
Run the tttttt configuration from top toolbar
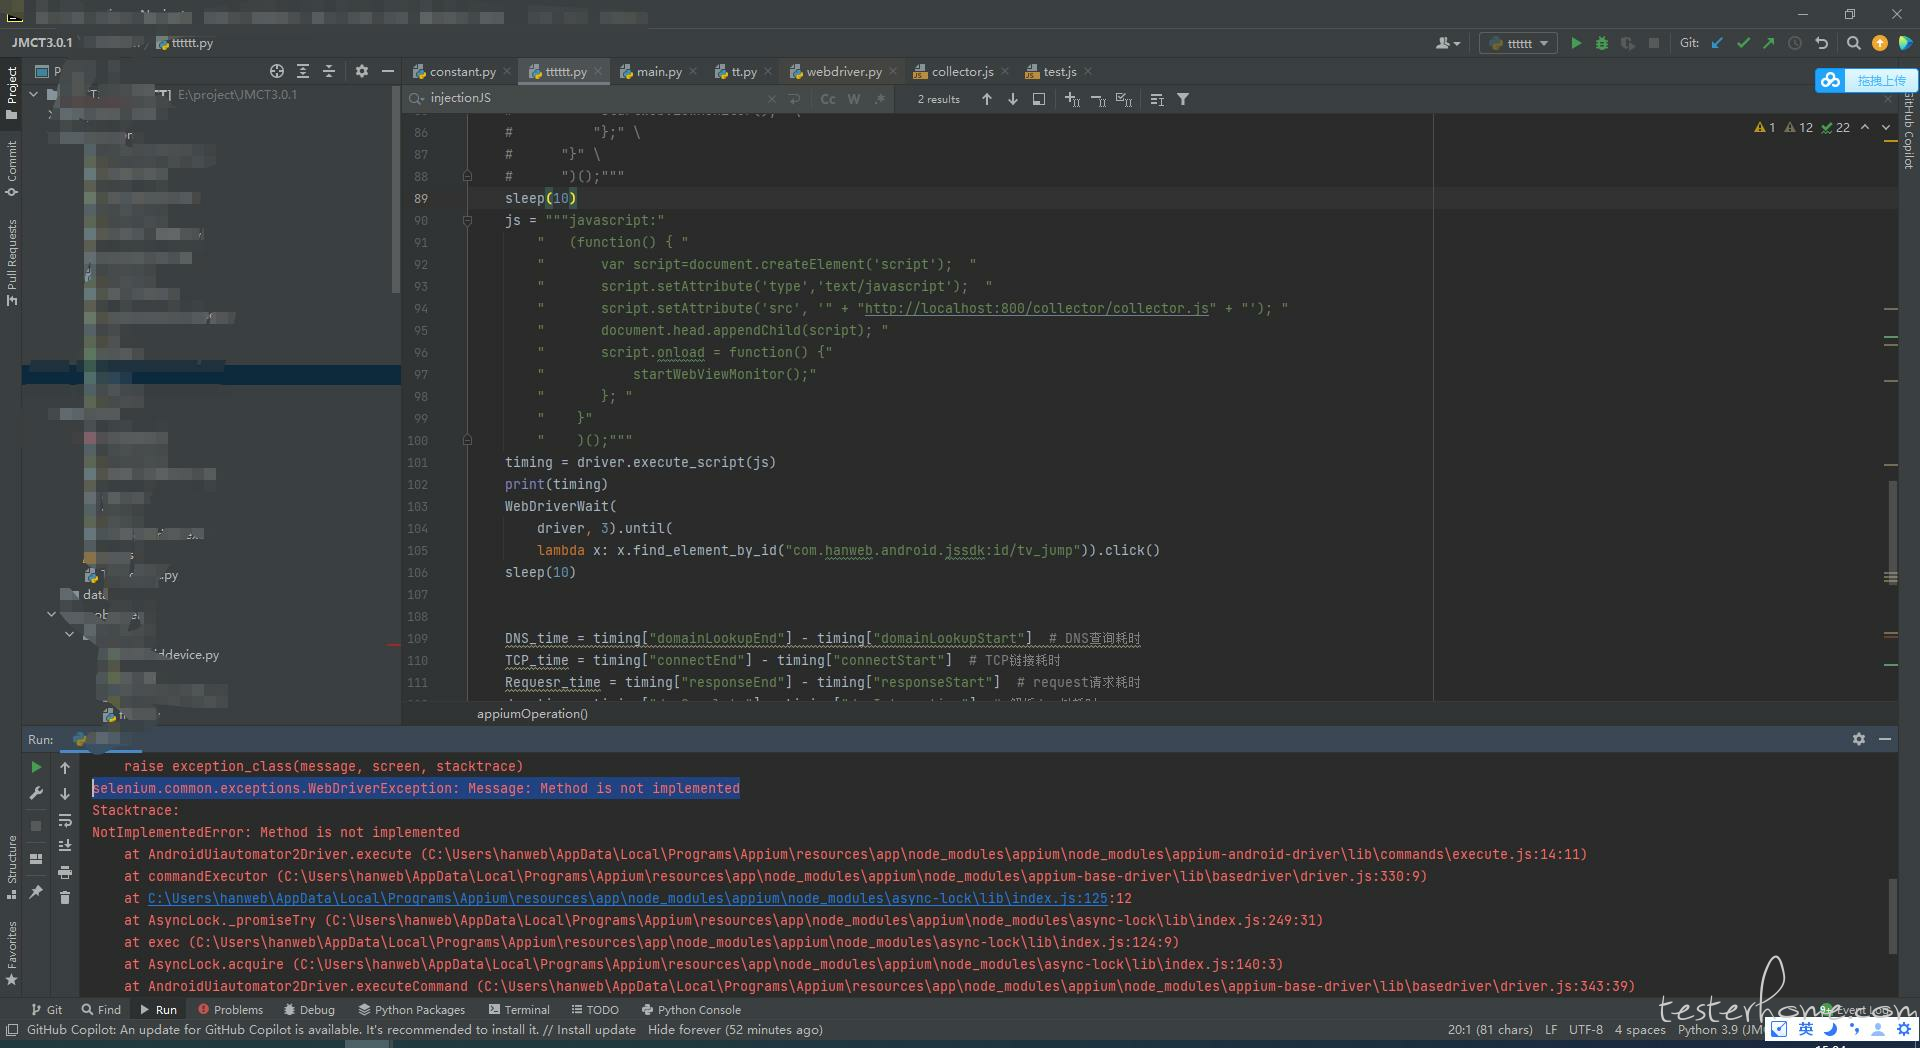pos(1576,43)
